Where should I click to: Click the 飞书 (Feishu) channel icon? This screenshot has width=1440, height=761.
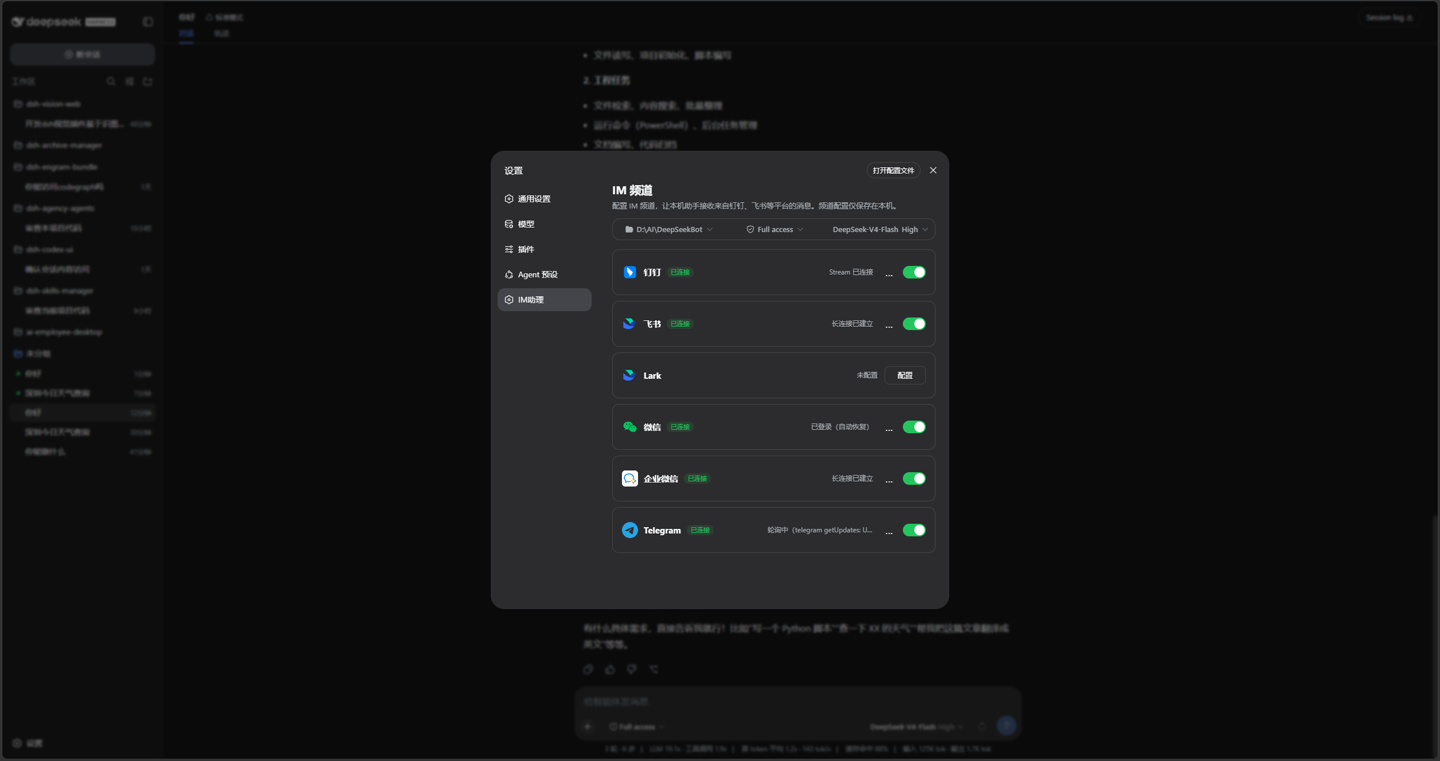[629, 324]
